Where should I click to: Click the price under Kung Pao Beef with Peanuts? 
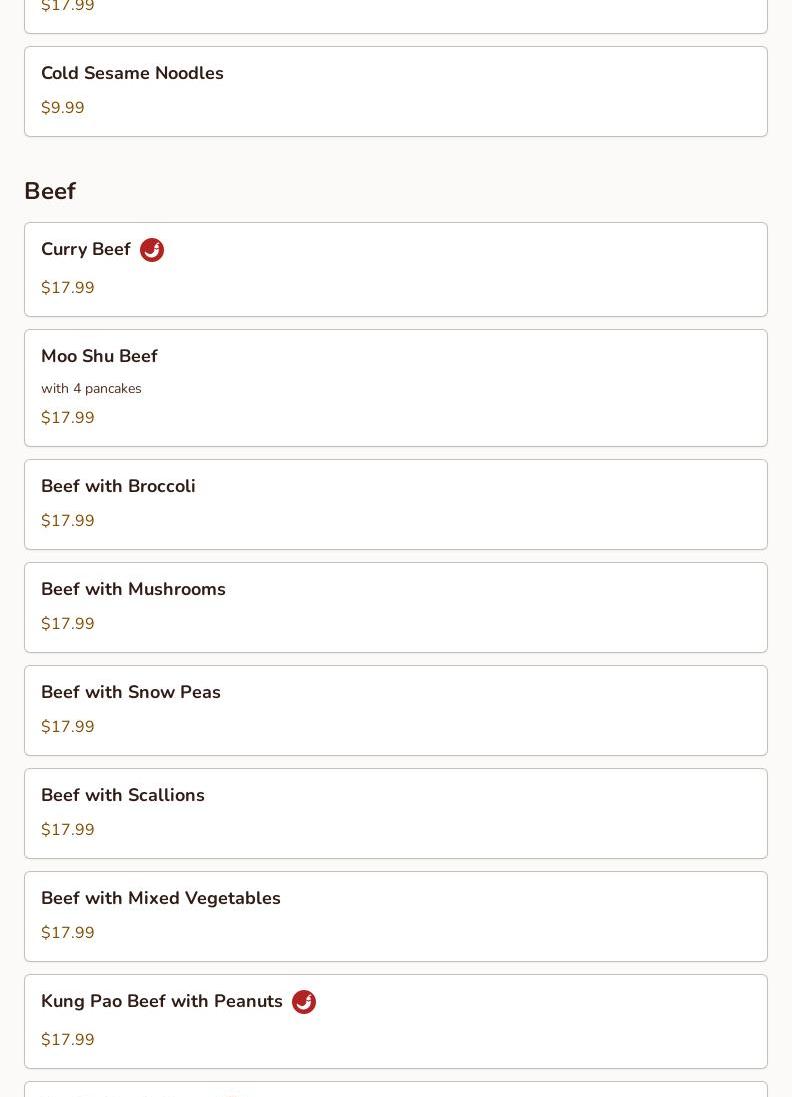tap(68, 1040)
